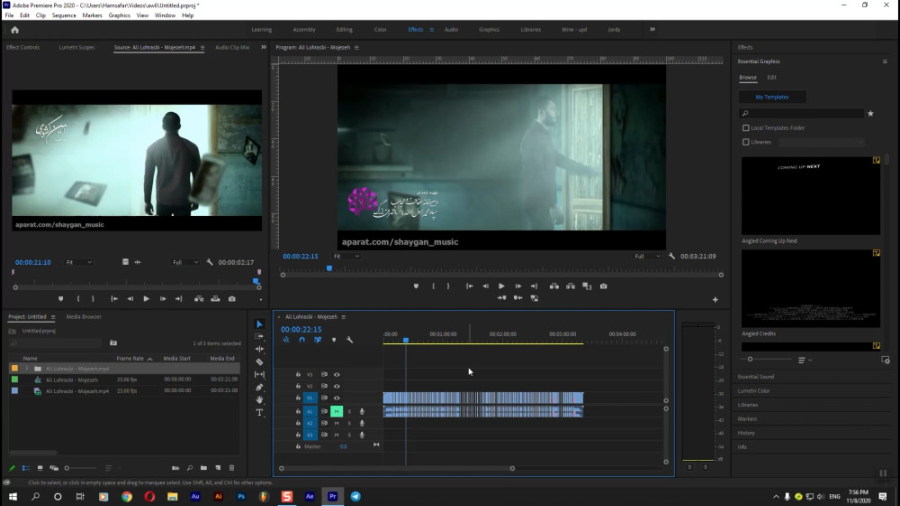Expand the Ali Lohrasbi - Mojezeh.mp4 bin
Image resolution: width=900 pixels, height=506 pixels.
coord(26,369)
